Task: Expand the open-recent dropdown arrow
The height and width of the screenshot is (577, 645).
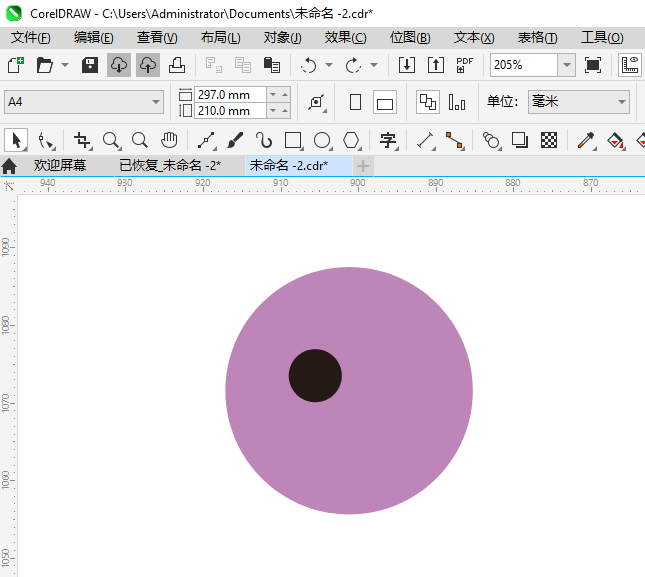Action: coord(65,65)
